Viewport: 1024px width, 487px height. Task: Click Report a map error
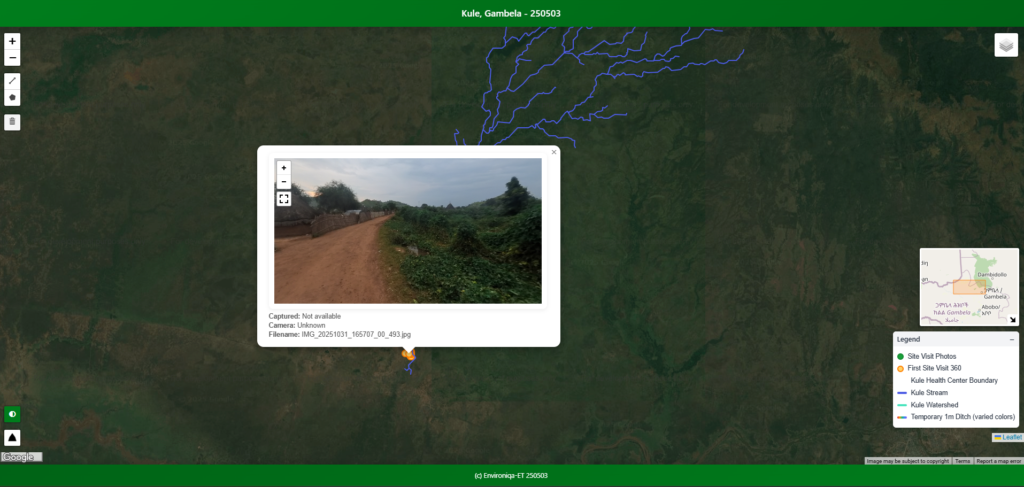click(x=998, y=461)
